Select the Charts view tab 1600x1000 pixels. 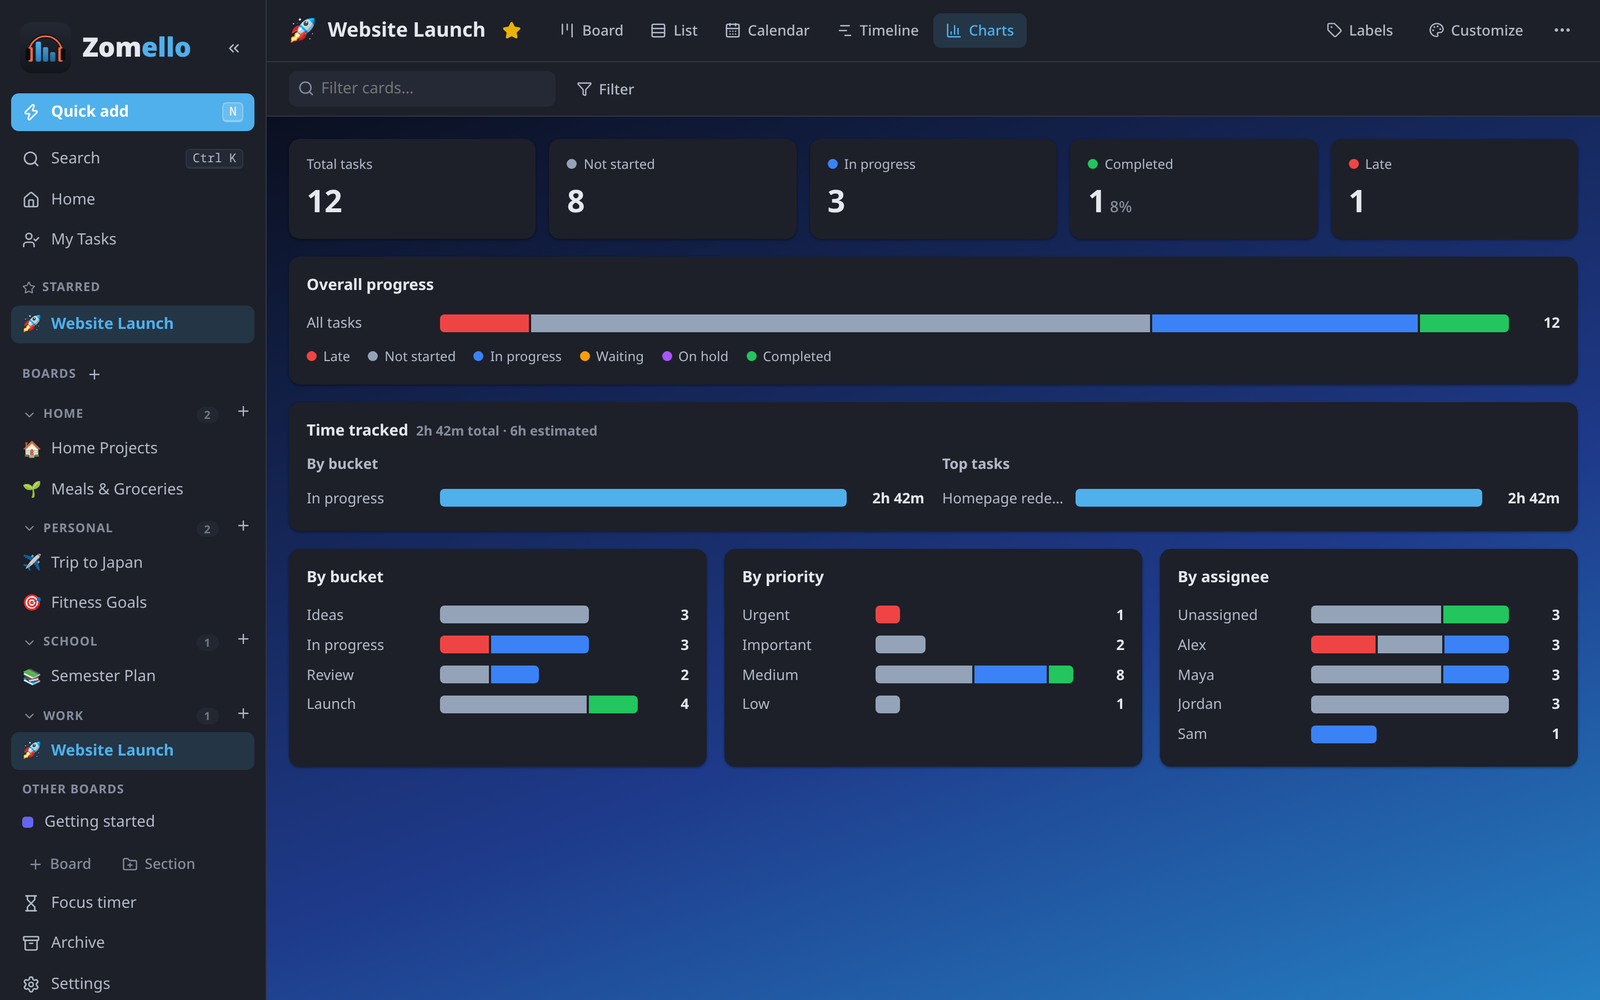[980, 30]
